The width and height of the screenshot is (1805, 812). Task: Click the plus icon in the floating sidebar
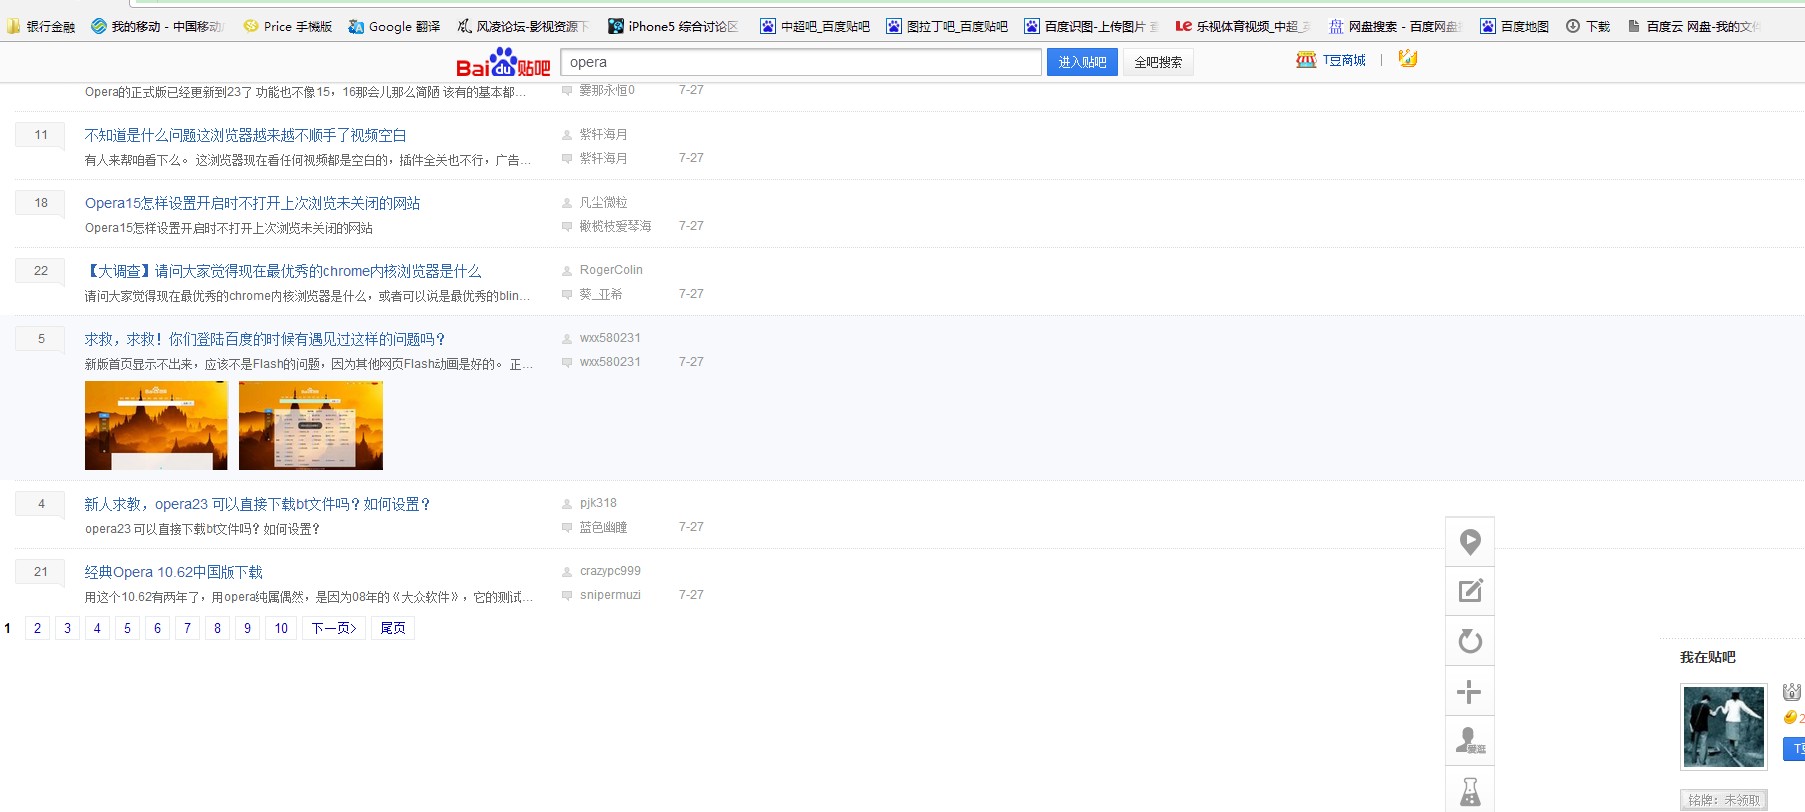pyautogui.click(x=1470, y=691)
